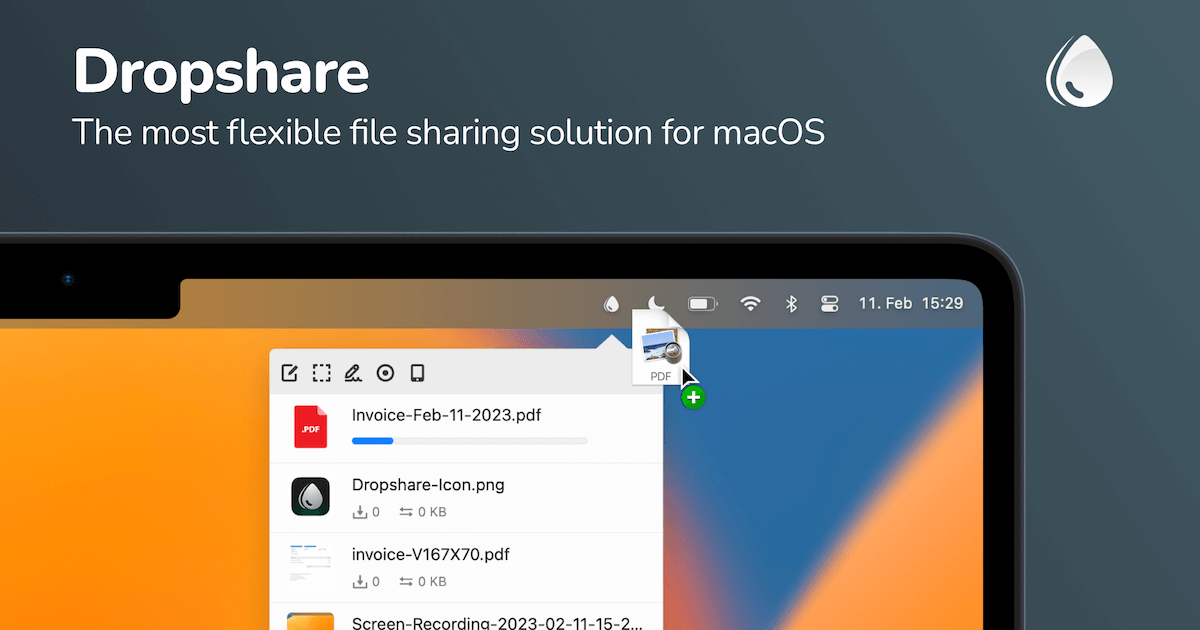Click the Dropshare-Icon.png thumbnail
The width and height of the screenshot is (1200, 630).
[310, 496]
